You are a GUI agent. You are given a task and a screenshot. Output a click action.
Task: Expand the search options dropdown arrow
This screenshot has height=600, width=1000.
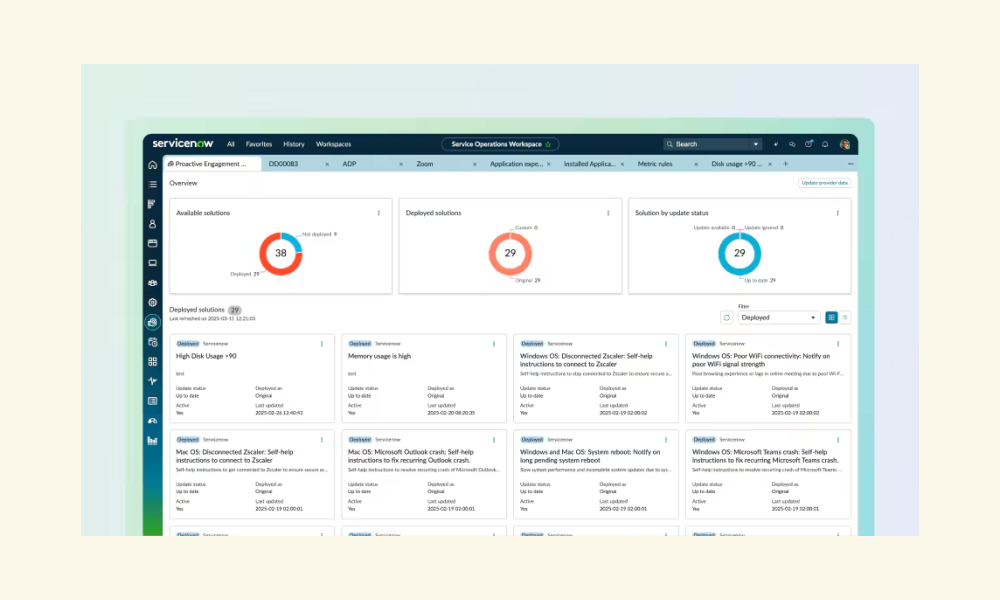click(756, 144)
